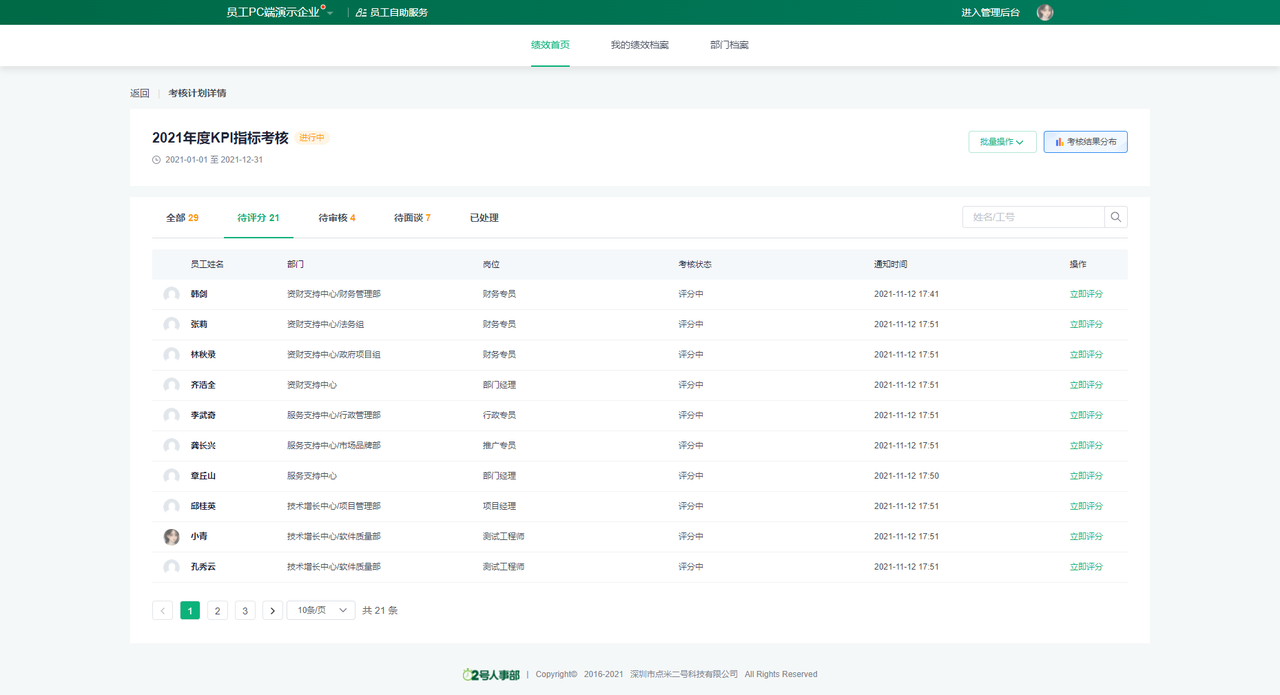Open the 10条/页 page size dropdown
The image size is (1280, 695).
[x=321, y=610]
